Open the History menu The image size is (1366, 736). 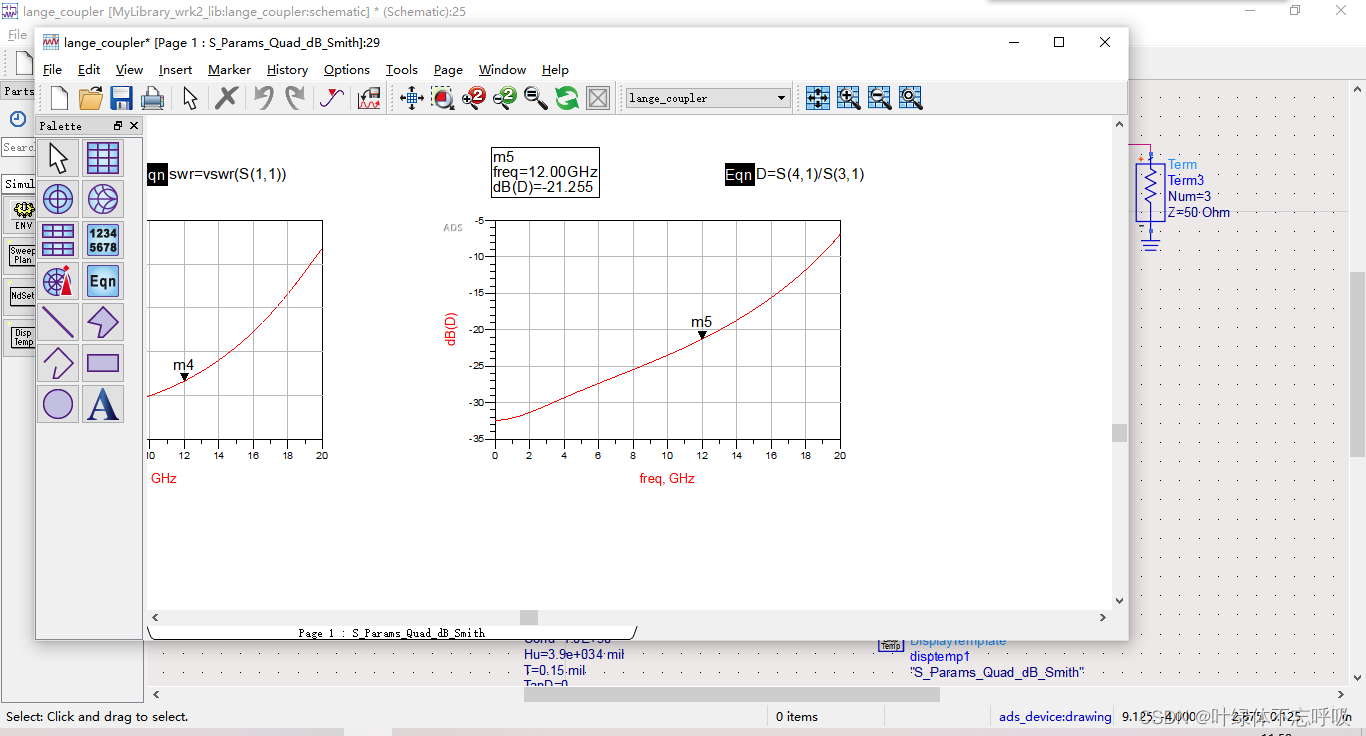click(287, 70)
